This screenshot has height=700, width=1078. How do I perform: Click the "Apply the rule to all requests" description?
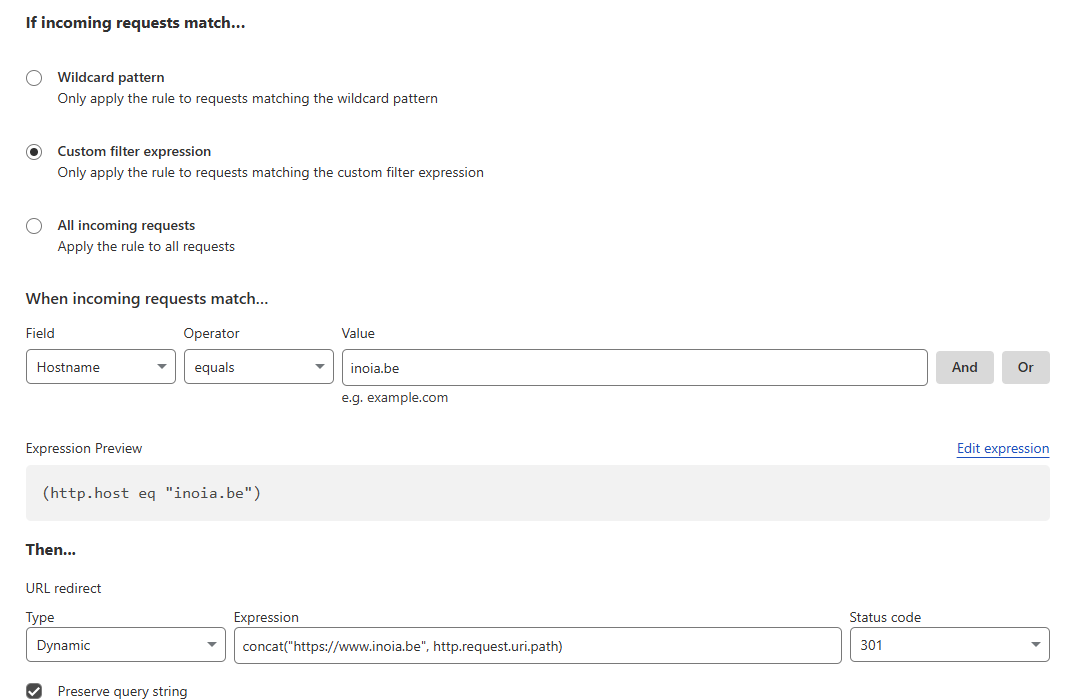[146, 246]
